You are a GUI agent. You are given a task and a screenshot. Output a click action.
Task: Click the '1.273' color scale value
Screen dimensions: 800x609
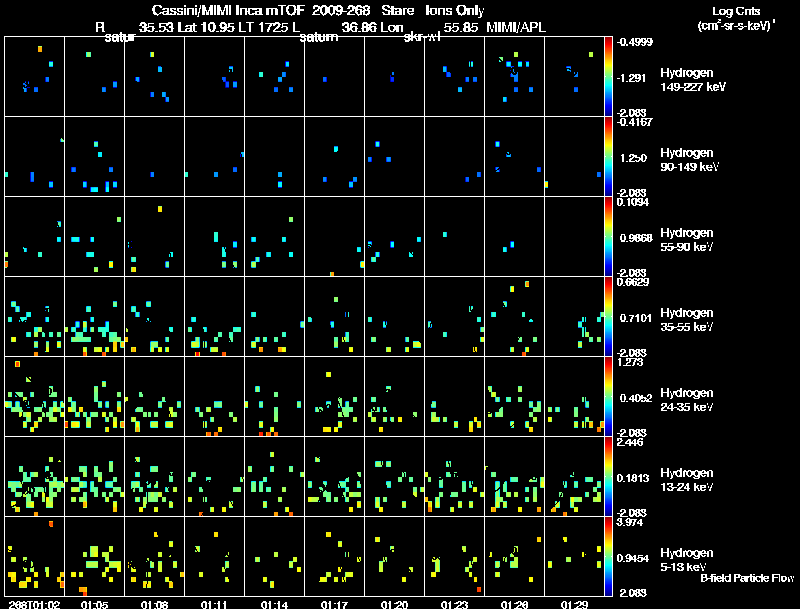click(x=630, y=362)
